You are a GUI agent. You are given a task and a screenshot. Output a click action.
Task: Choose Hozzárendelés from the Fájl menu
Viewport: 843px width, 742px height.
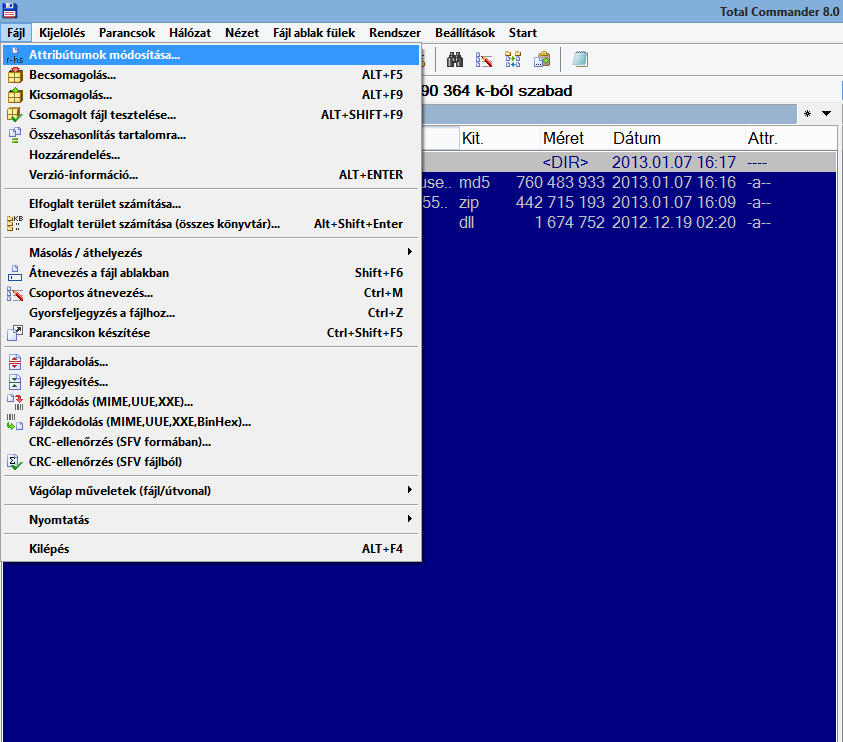pyautogui.click(x=211, y=155)
